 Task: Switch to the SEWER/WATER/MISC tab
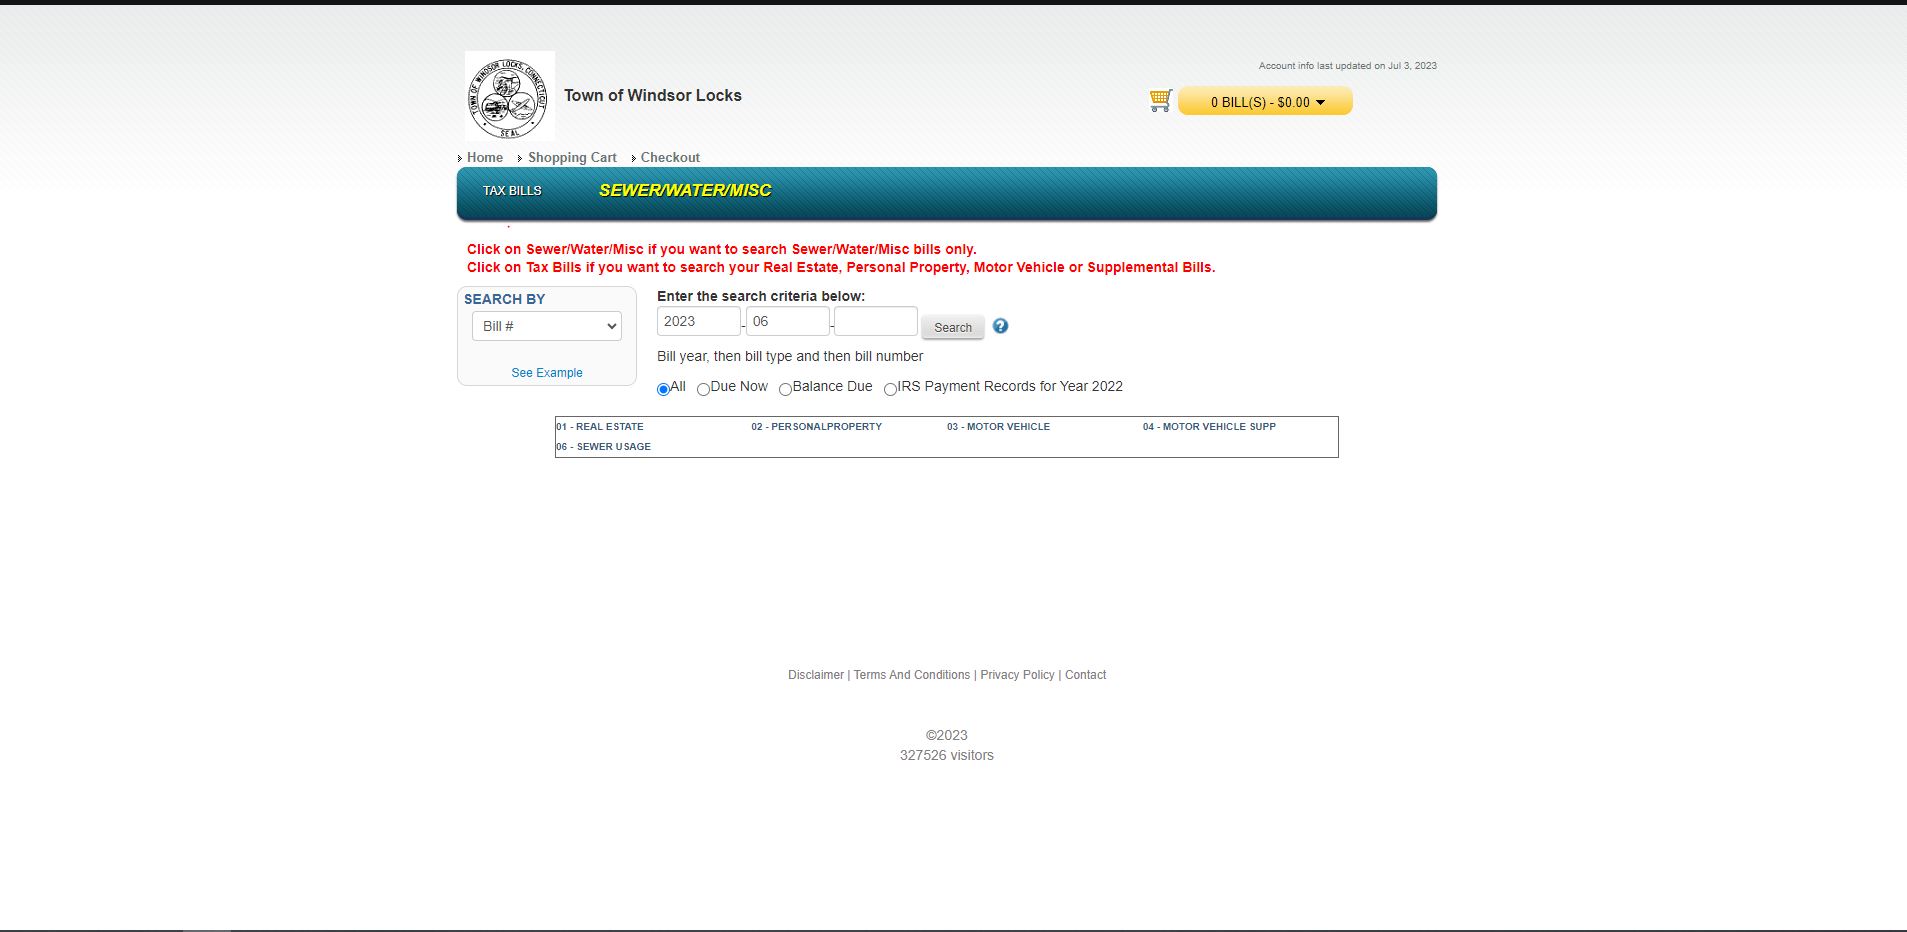tap(685, 190)
